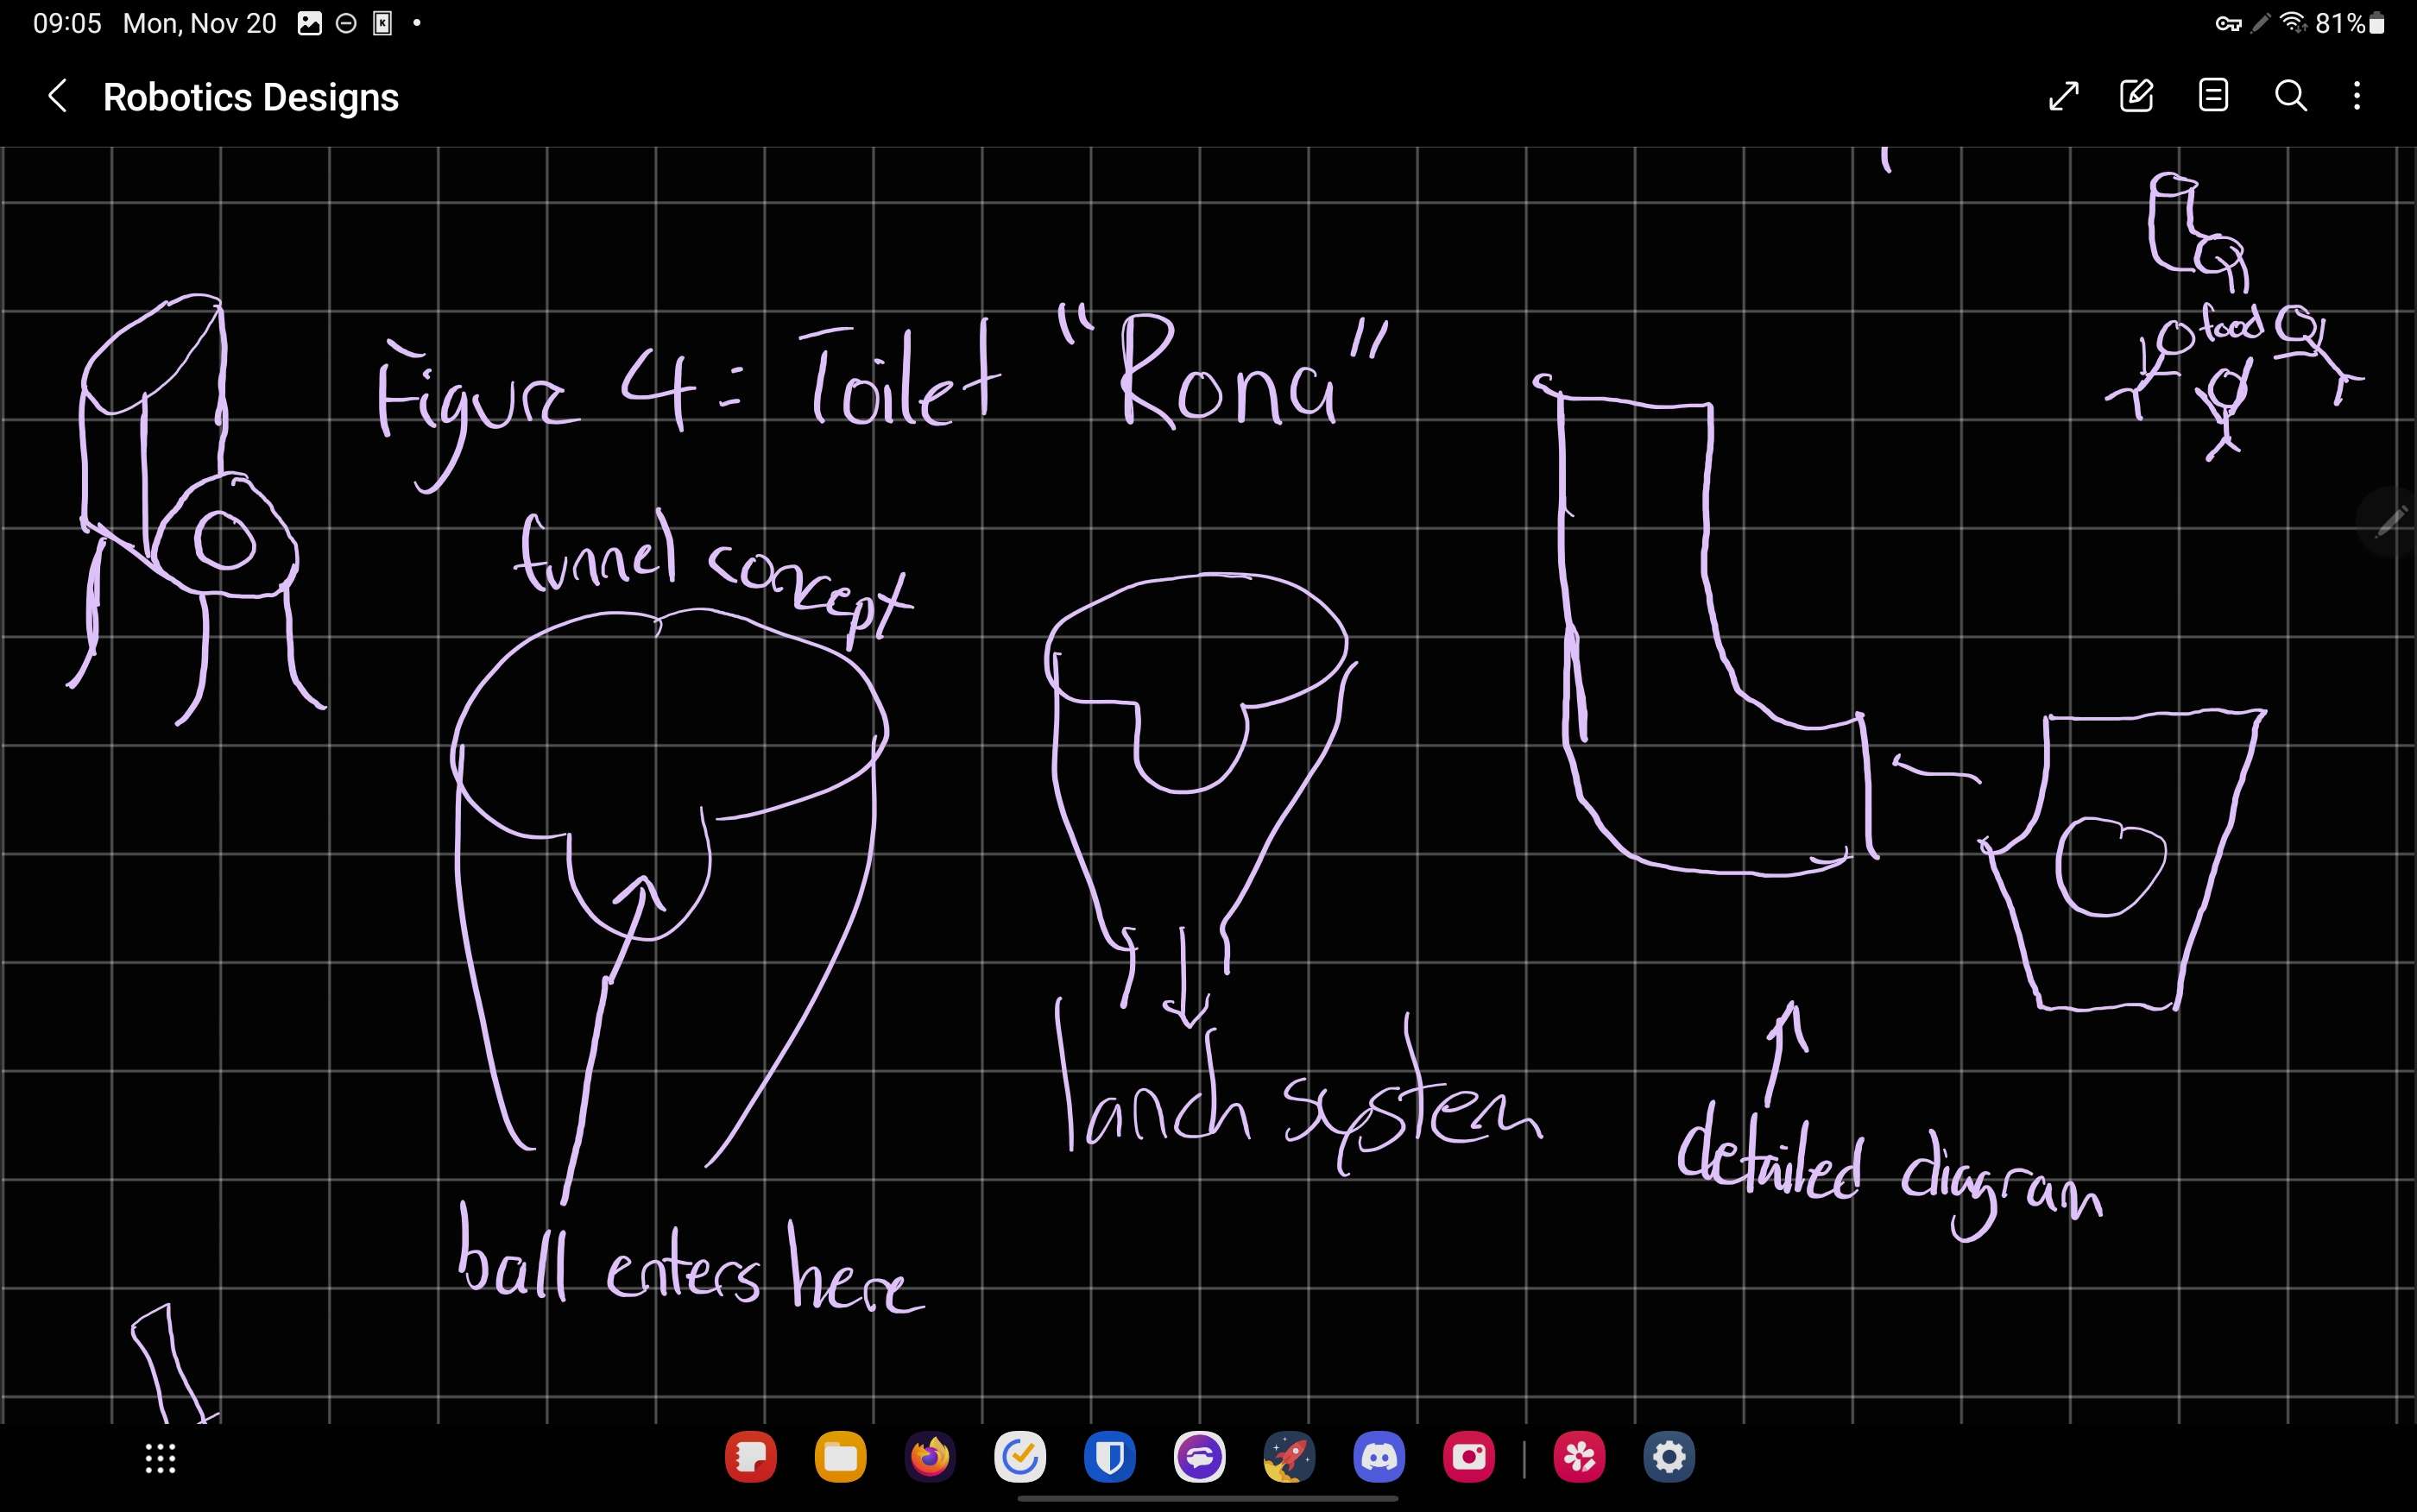Open the yellow files folder app
The image size is (2417, 1512).
pyautogui.click(x=840, y=1458)
